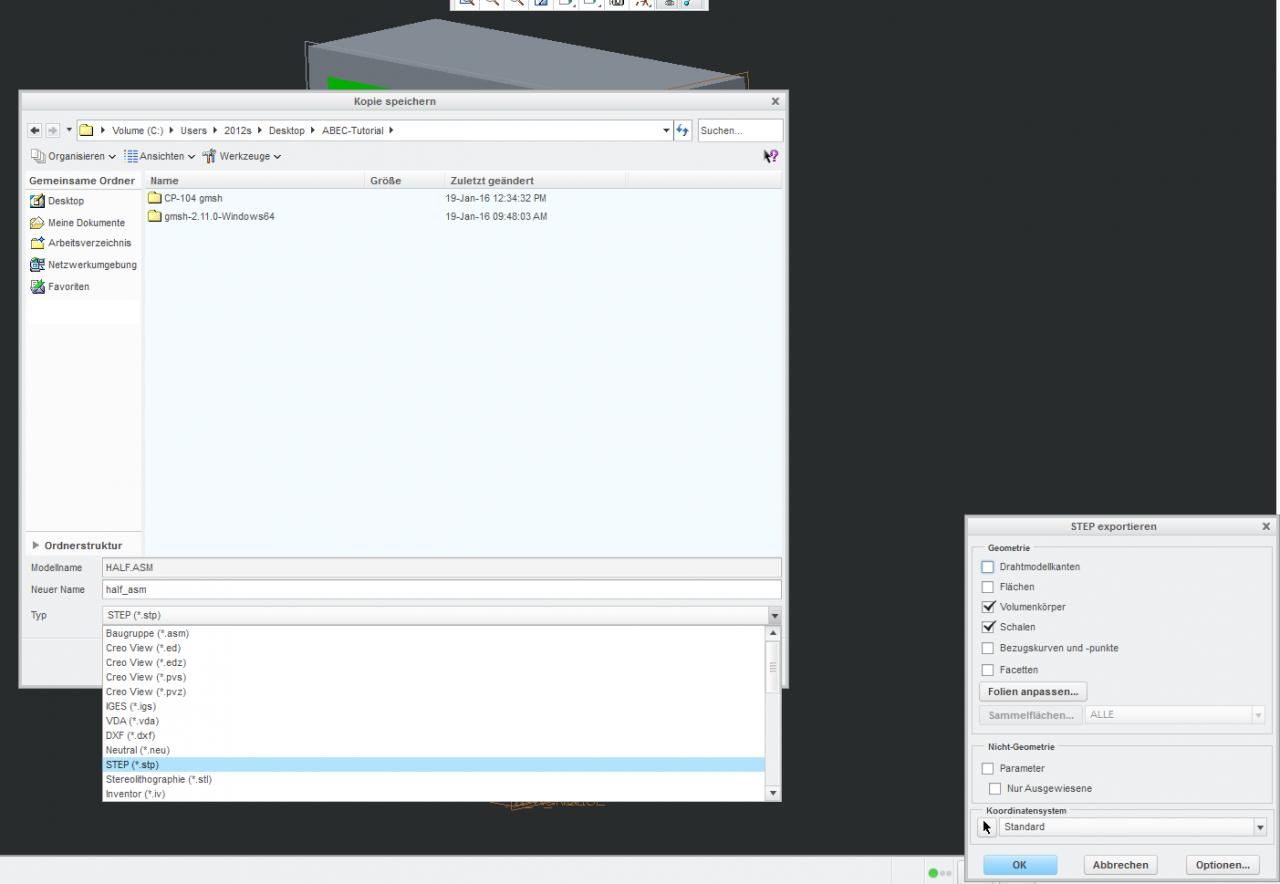
Task: Click the back navigation arrow icon
Action: tap(35, 130)
